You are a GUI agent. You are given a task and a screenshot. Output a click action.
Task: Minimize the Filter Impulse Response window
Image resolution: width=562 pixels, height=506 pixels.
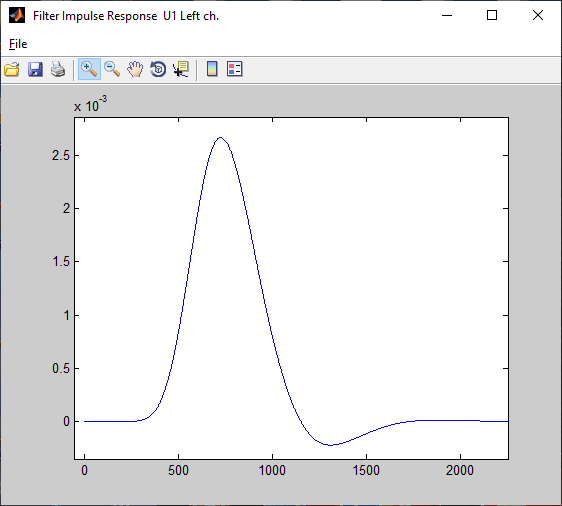coord(447,15)
